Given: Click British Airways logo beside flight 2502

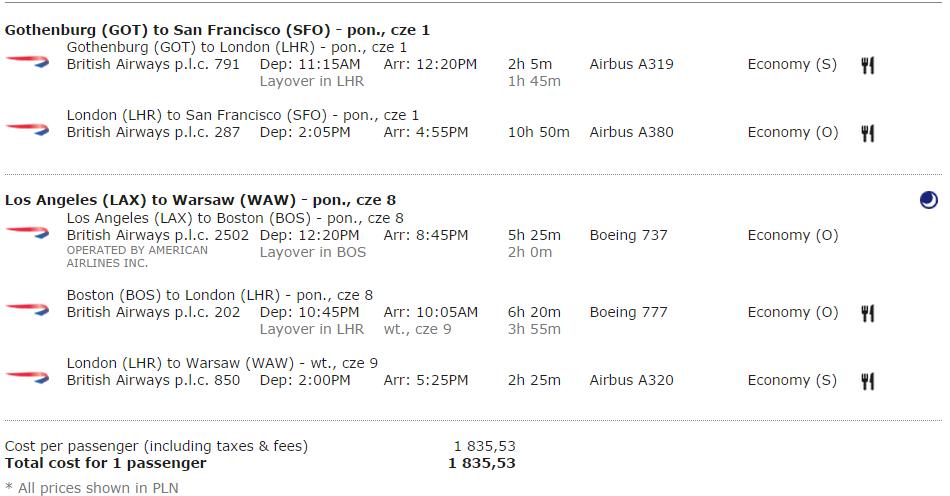Looking at the screenshot, I should (27, 232).
